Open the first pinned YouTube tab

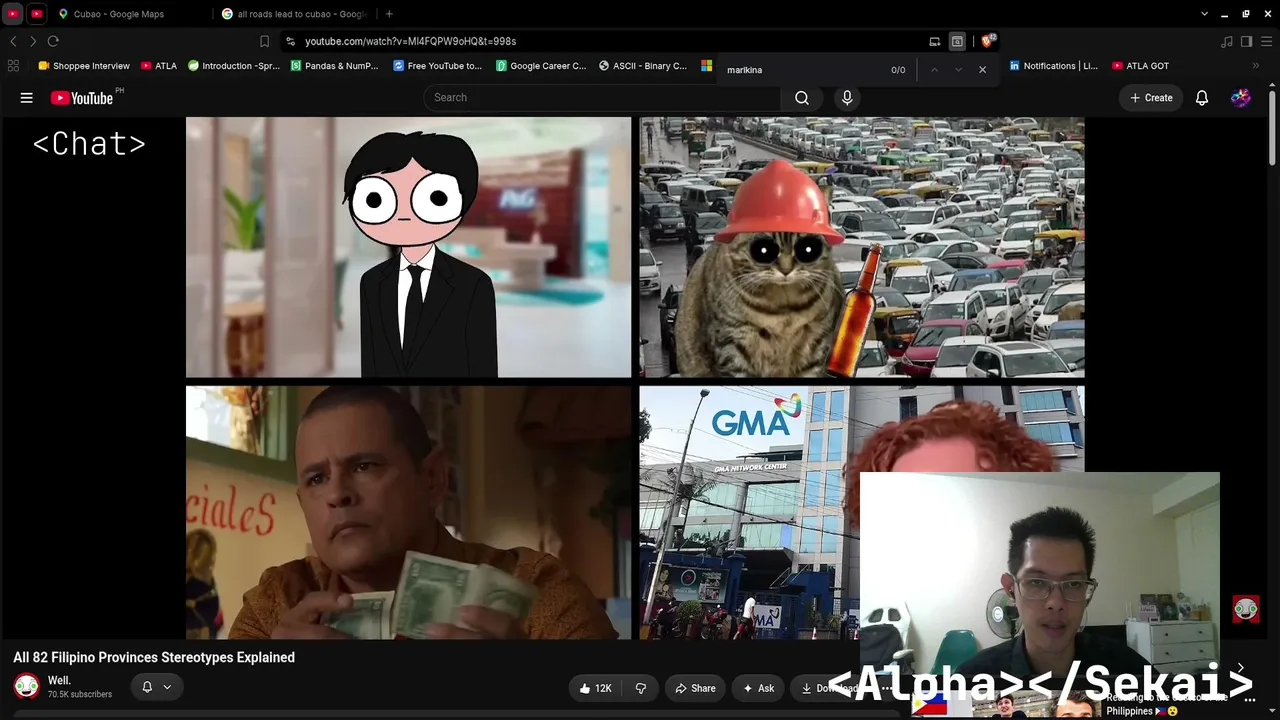point(13,14)
